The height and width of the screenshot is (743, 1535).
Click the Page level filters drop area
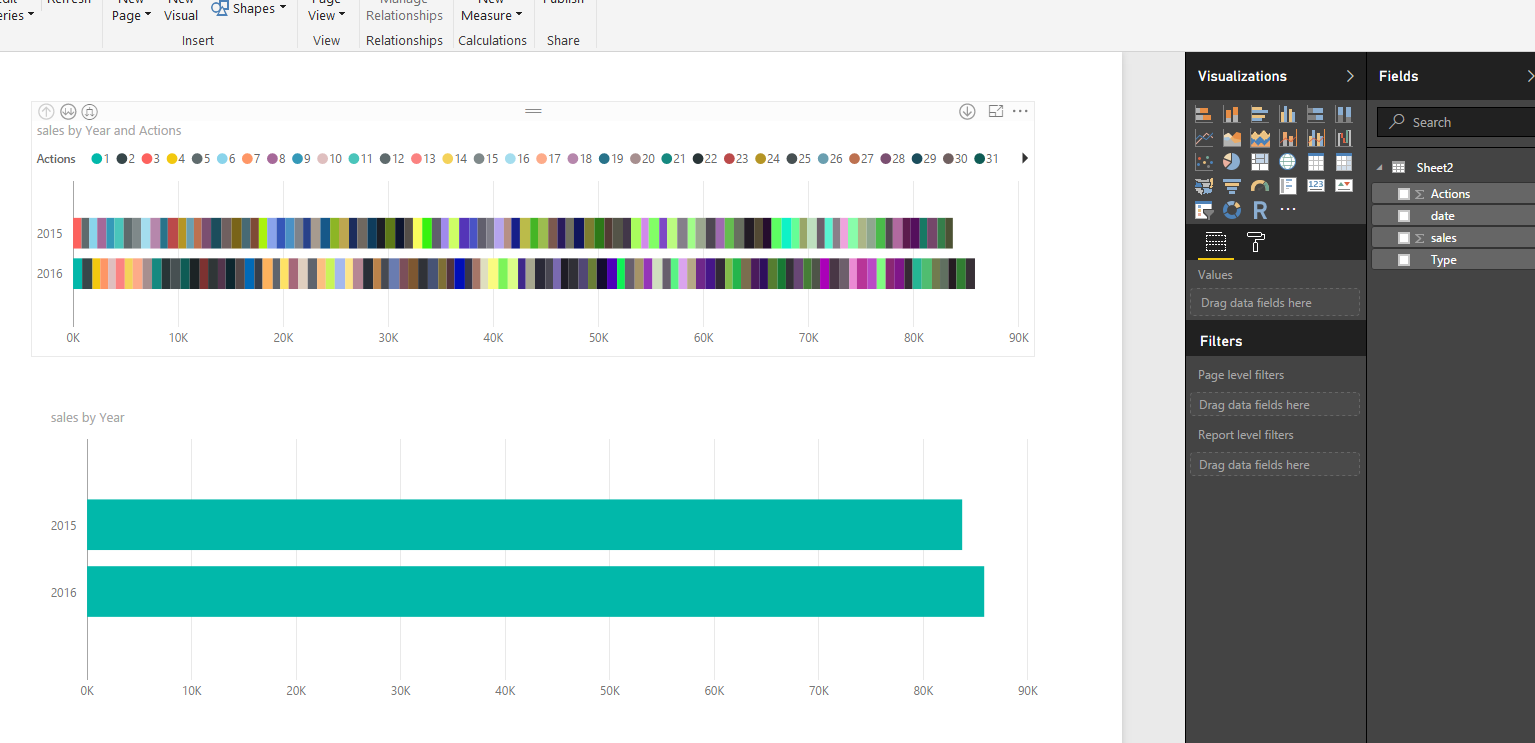coord(1275,405)
